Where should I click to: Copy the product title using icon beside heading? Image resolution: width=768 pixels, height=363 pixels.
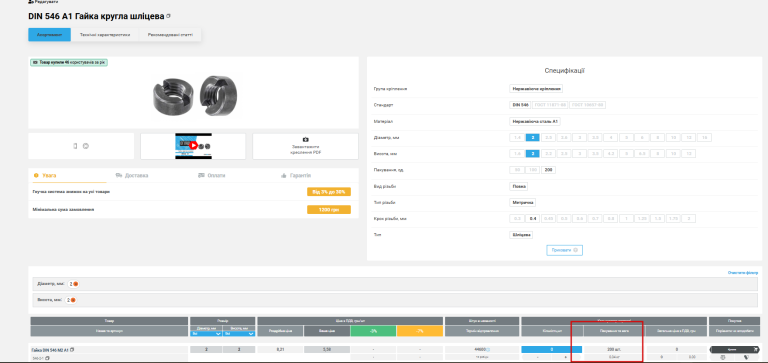coord(169,16)
